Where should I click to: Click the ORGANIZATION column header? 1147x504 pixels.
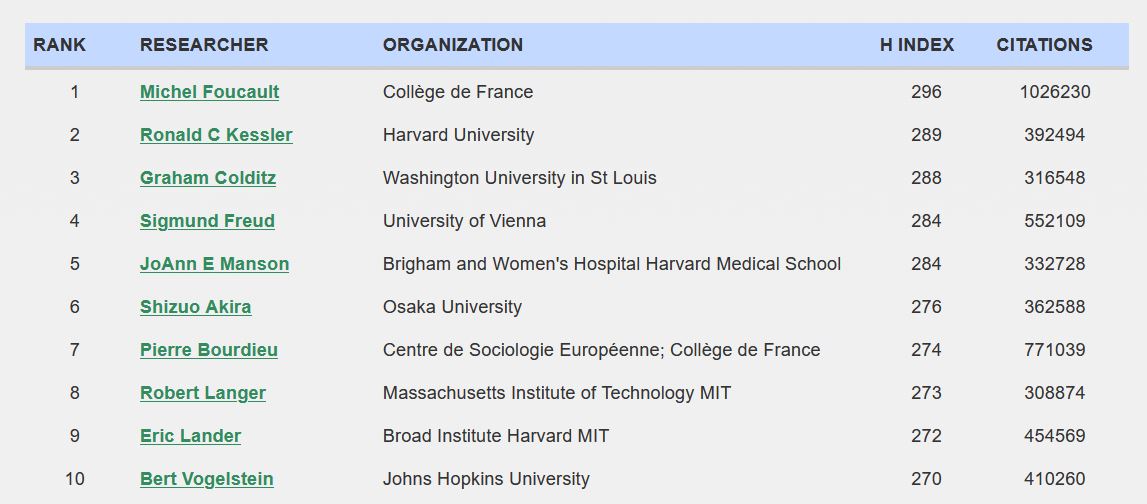[453, 45]
